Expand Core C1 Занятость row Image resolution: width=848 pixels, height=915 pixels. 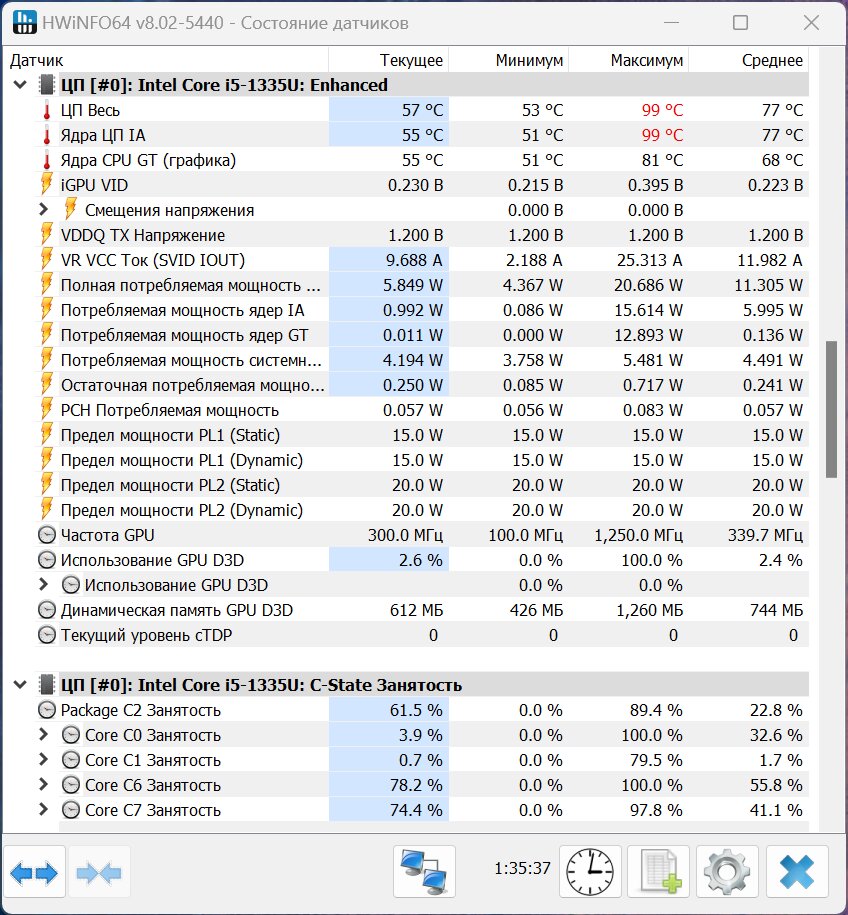coord(43,759)
